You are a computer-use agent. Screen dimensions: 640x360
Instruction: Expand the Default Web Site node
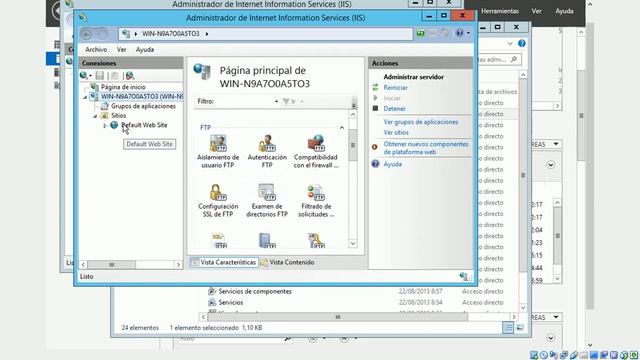[105, 125]
